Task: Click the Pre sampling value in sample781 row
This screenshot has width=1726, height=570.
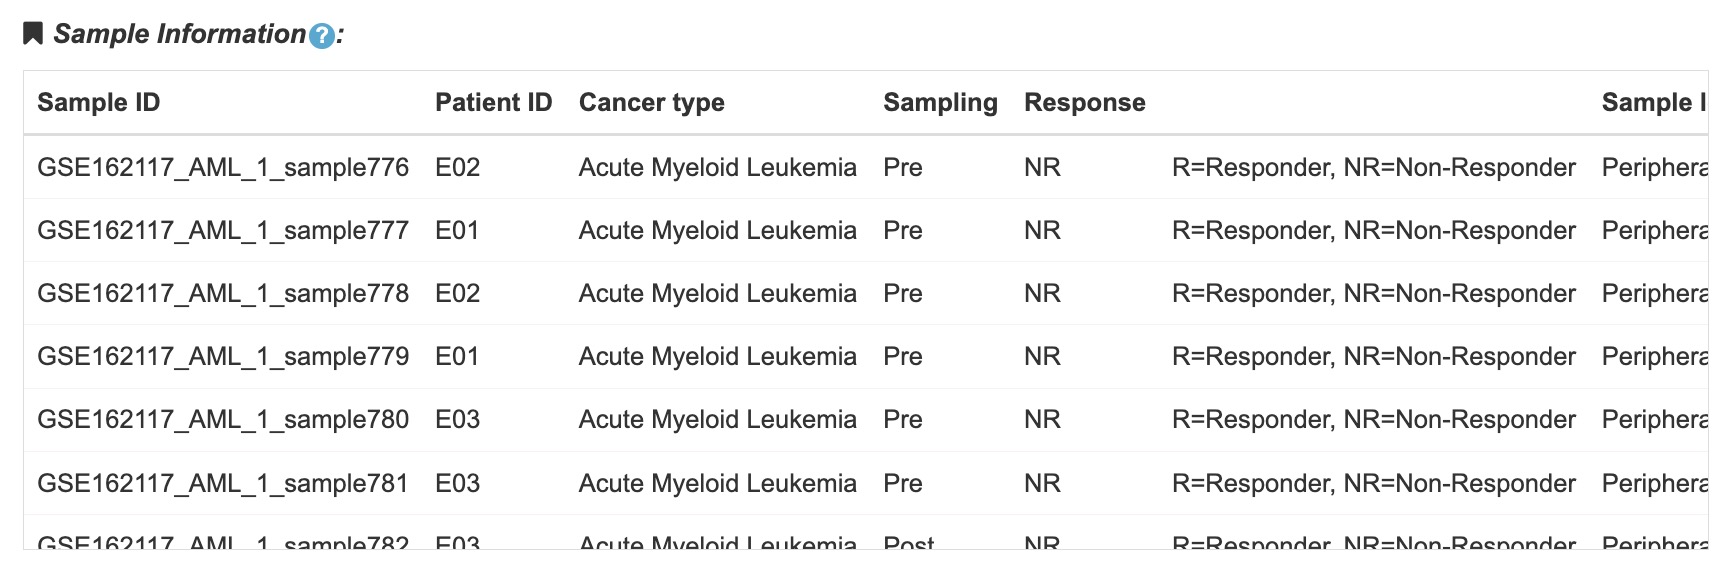Action: click(902, 483)
